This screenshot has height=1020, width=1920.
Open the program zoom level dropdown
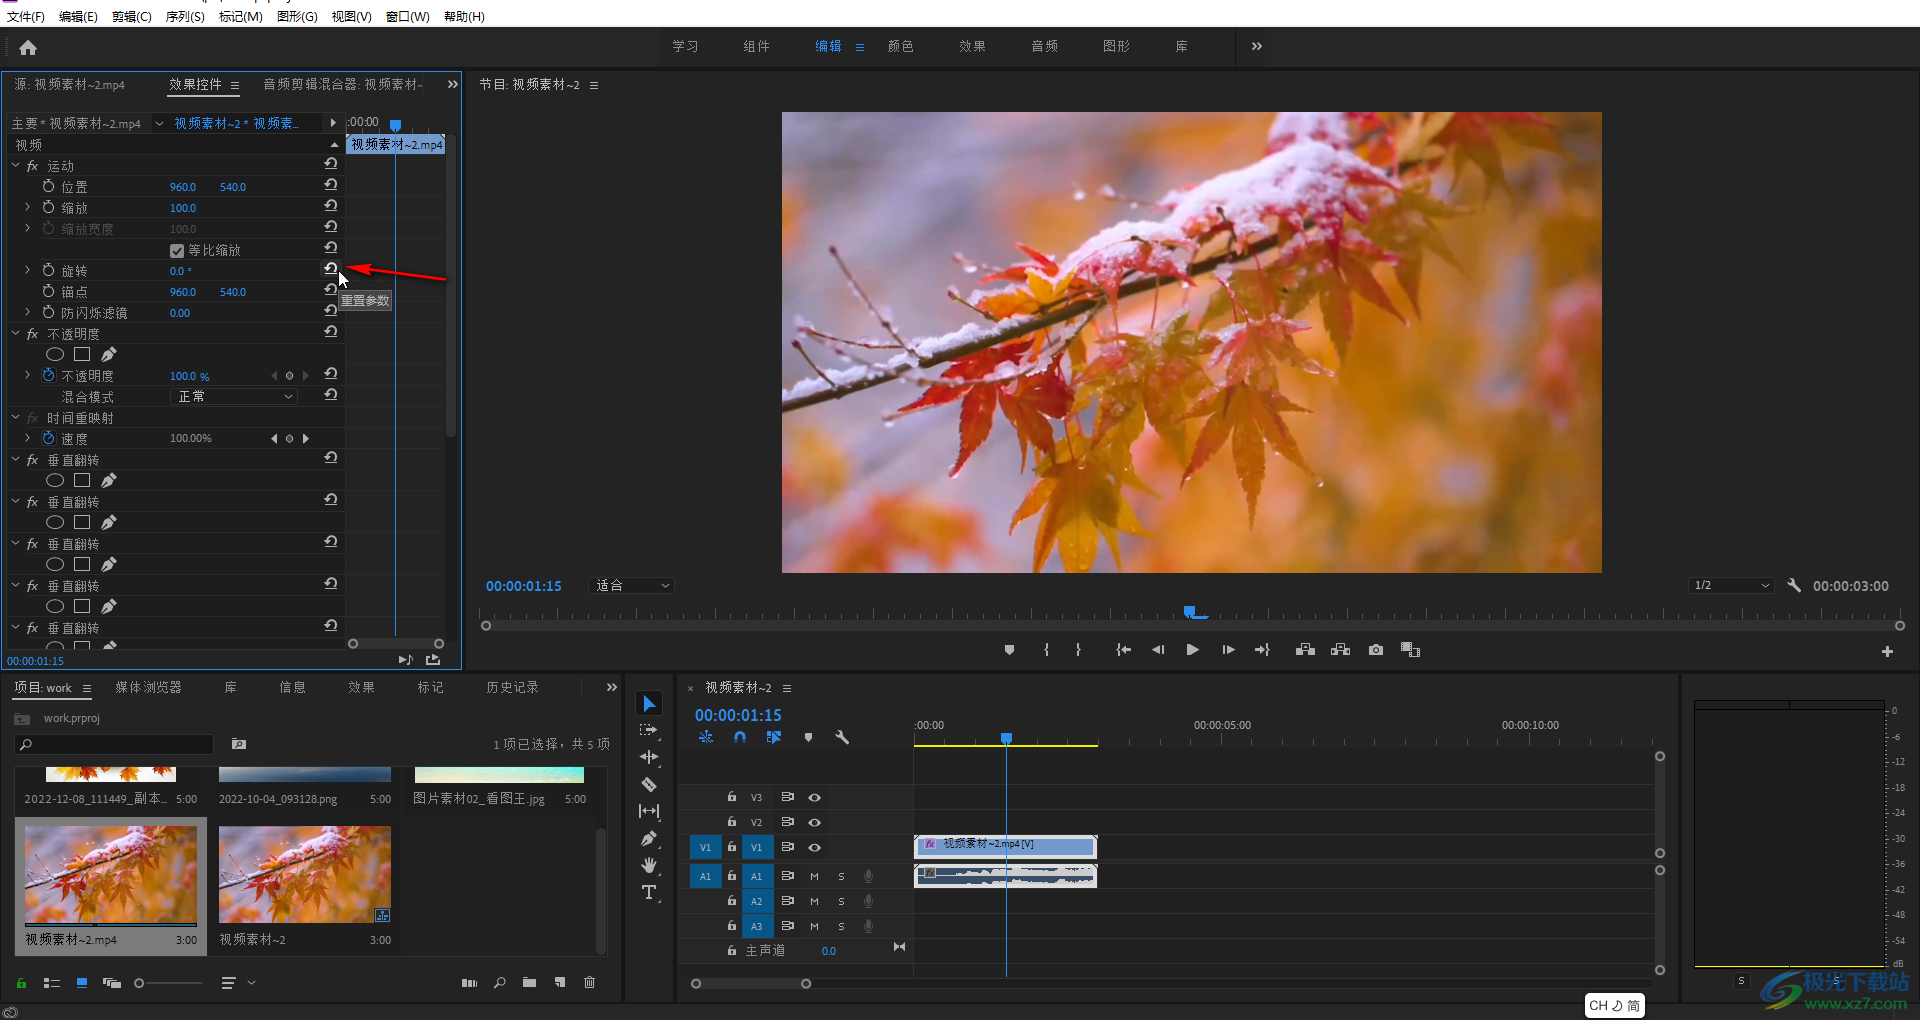coord(633,585)
